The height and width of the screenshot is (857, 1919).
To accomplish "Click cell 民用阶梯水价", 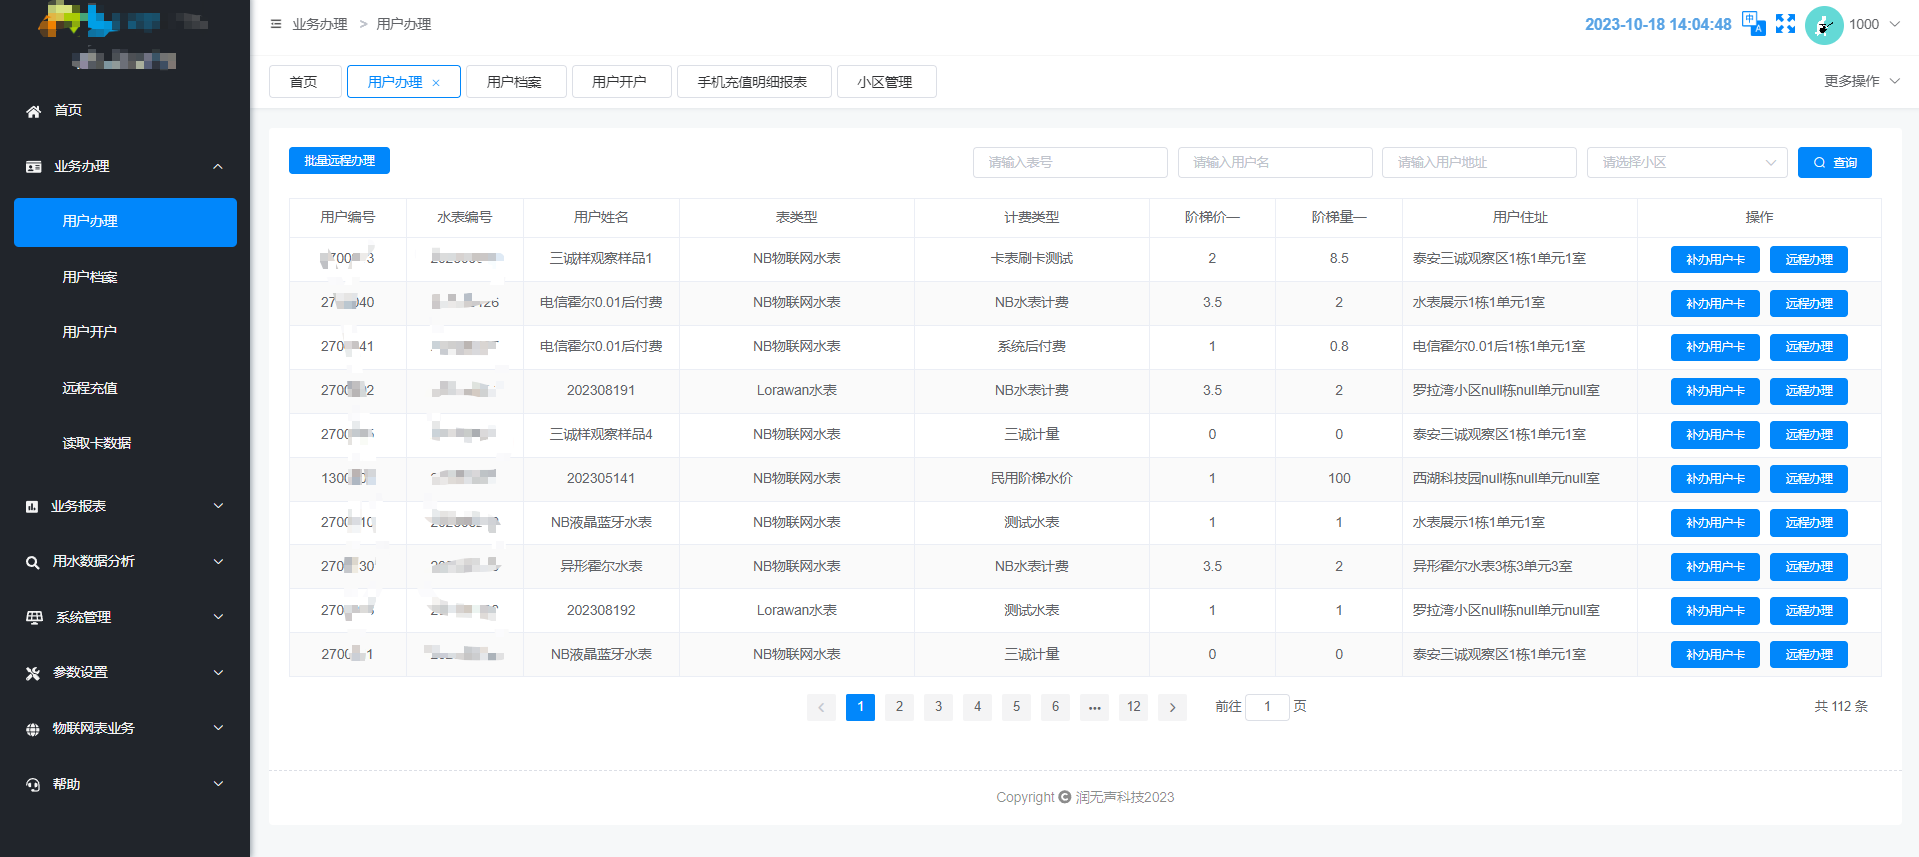I will click(x=1032, y=479).
